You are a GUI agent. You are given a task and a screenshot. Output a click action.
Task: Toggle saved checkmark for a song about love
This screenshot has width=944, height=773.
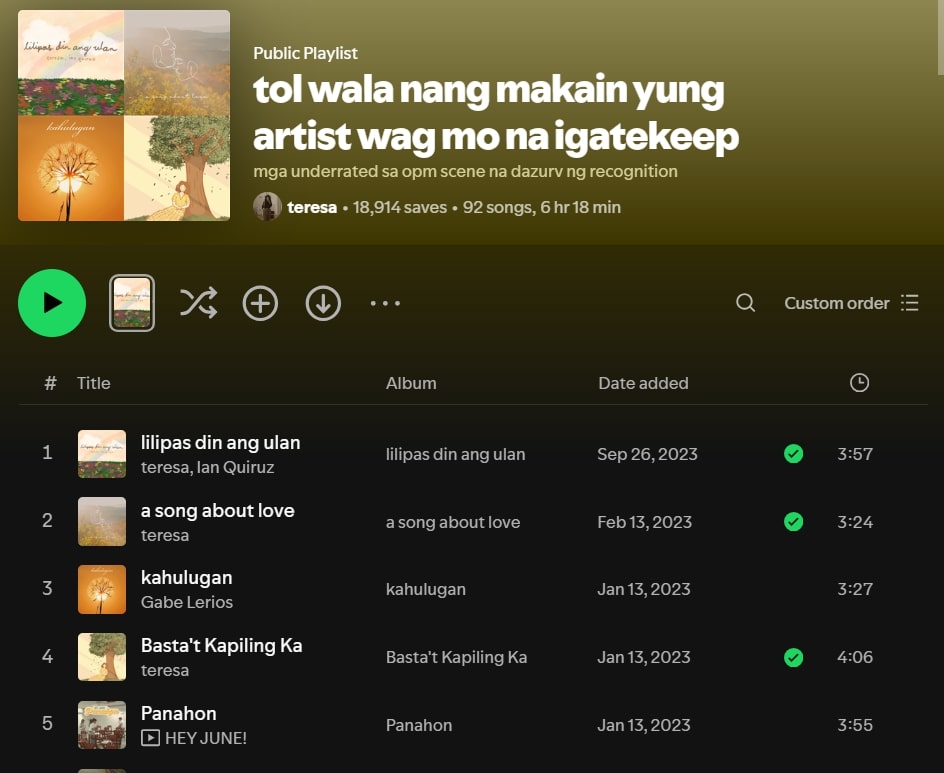point(793,522)
